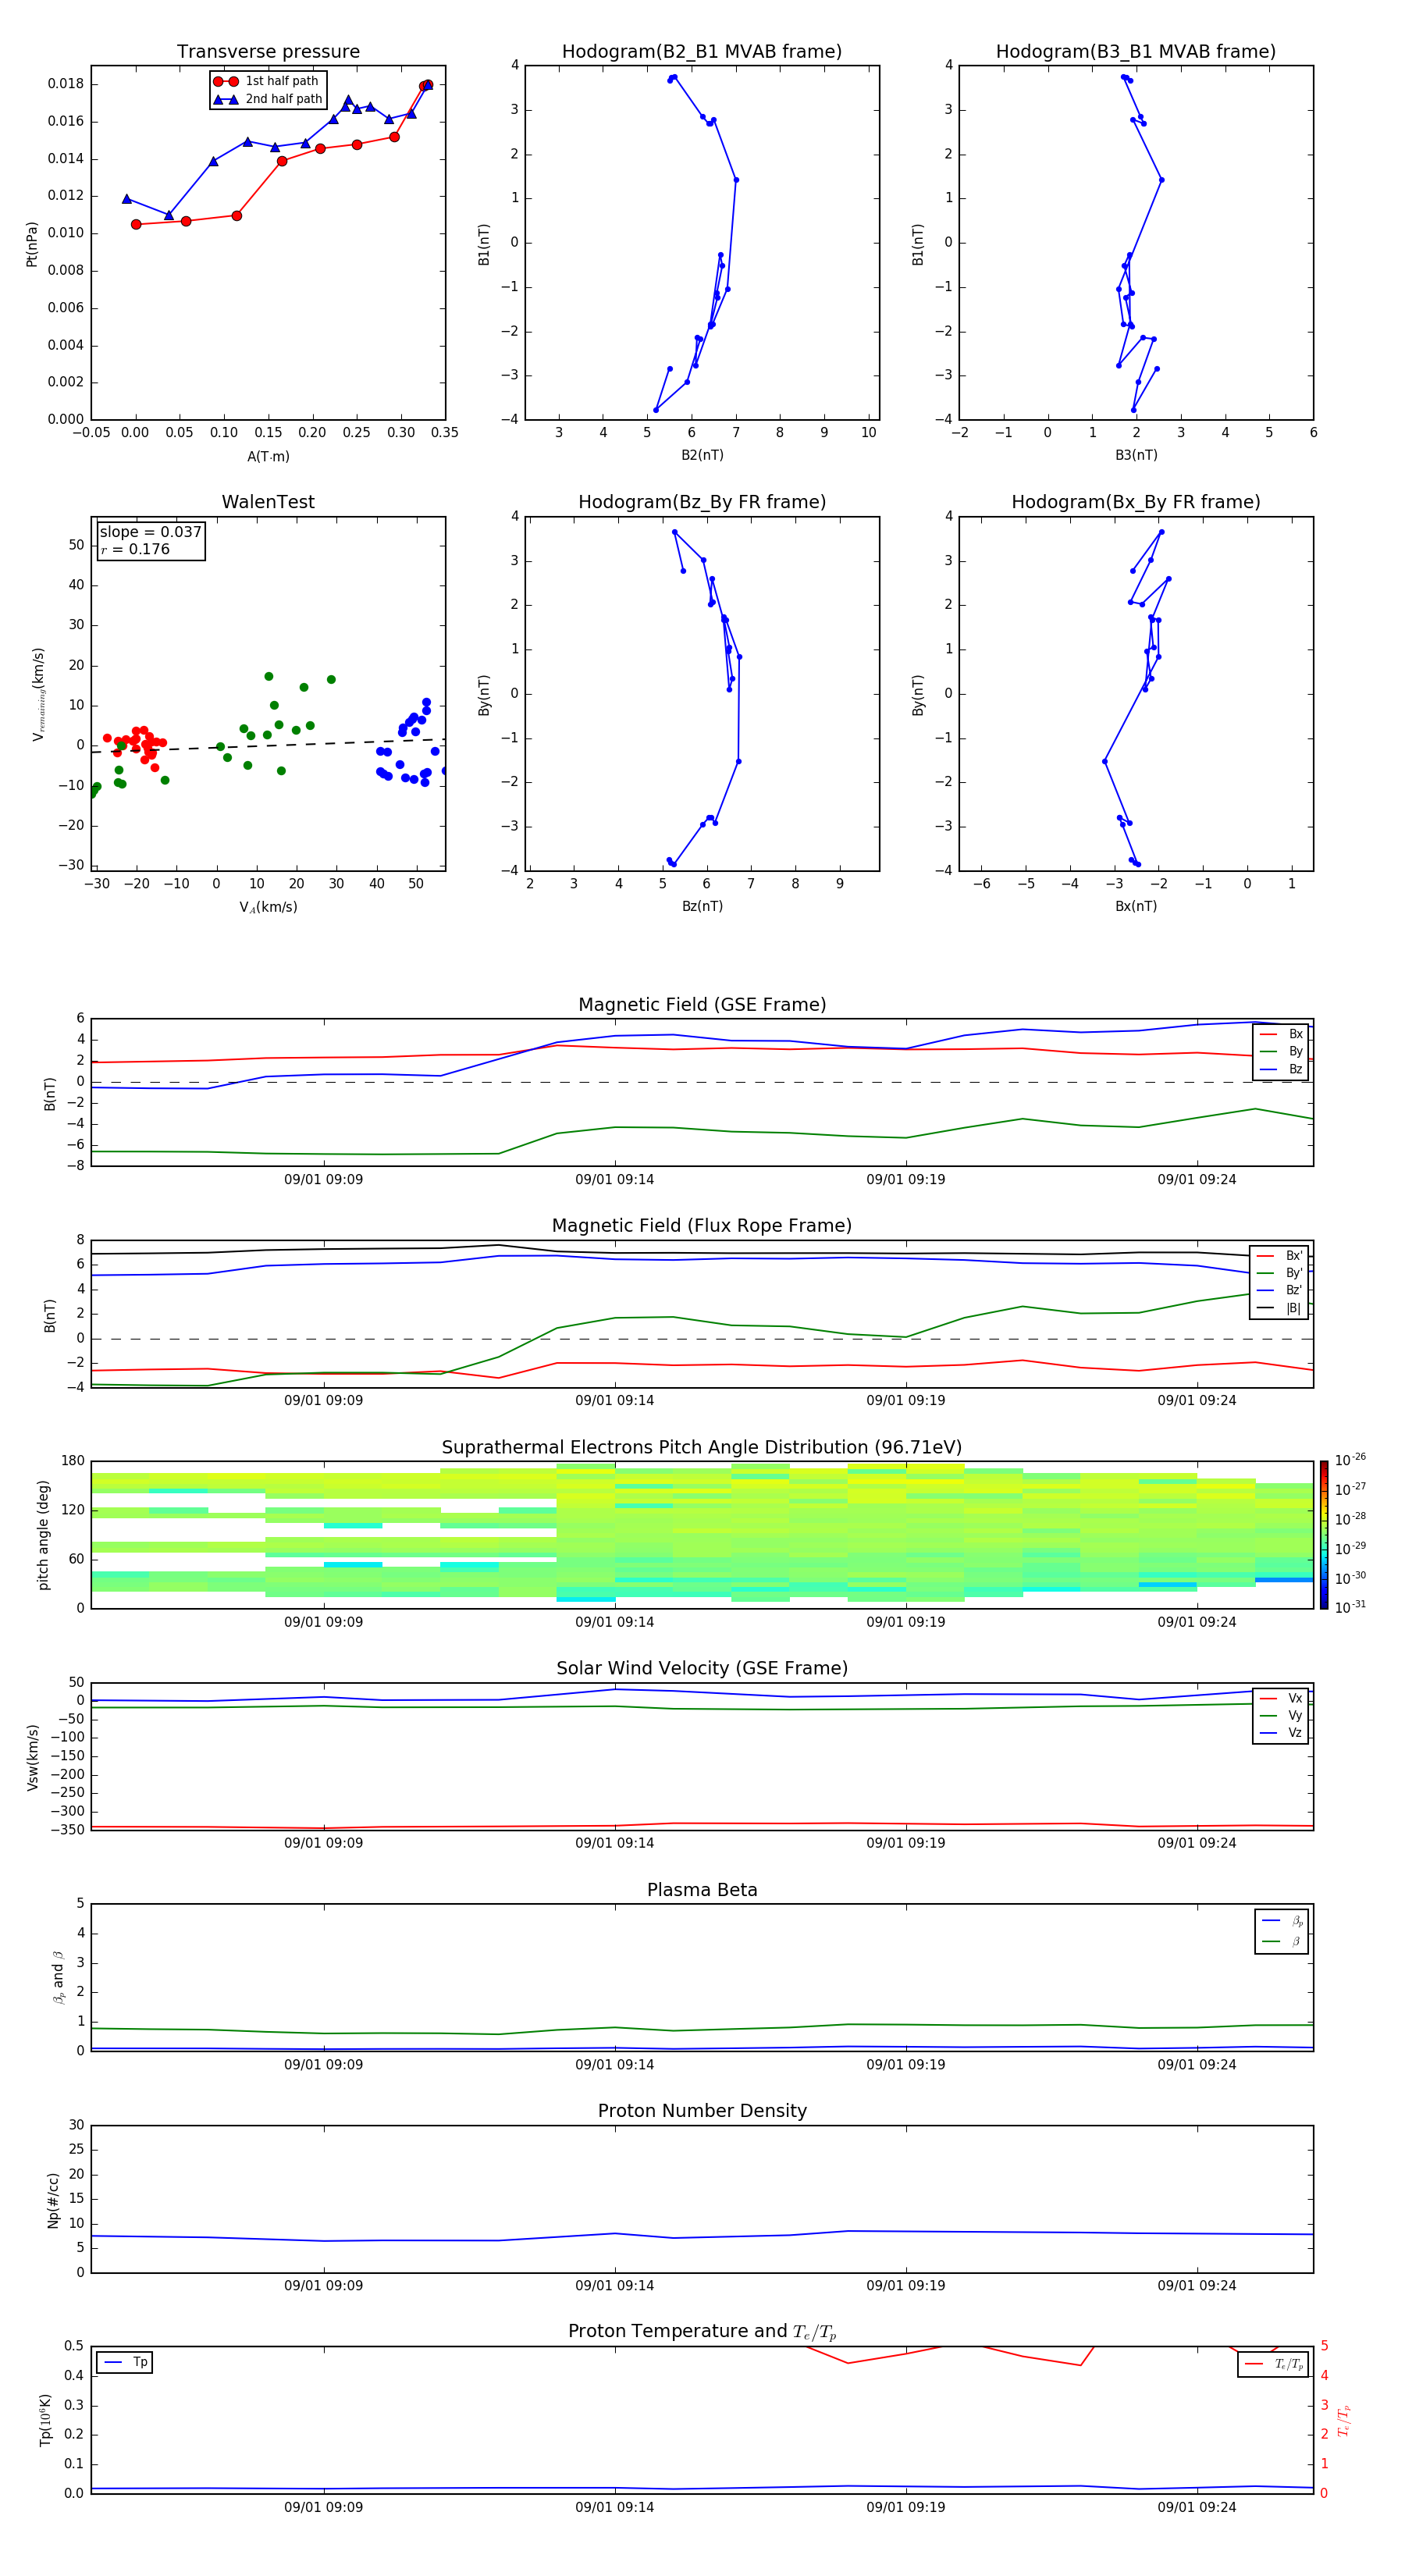Click "09/01 09:19" under the Solar Wind Velocity panel
This screenshot has width=1405, height=2576.
pyautogui.click(x=905, y=1843)
